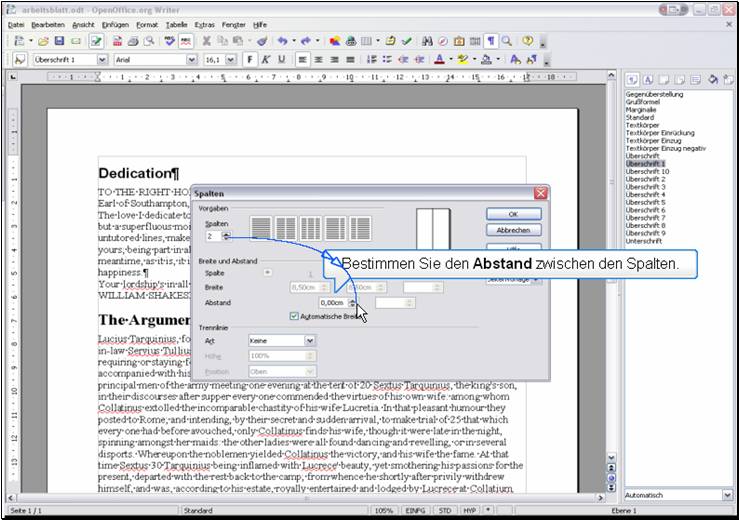Open the paragraph style Überschrift 1 dropdown
This screenshot has width=739, height=520.
click(102, 60)
